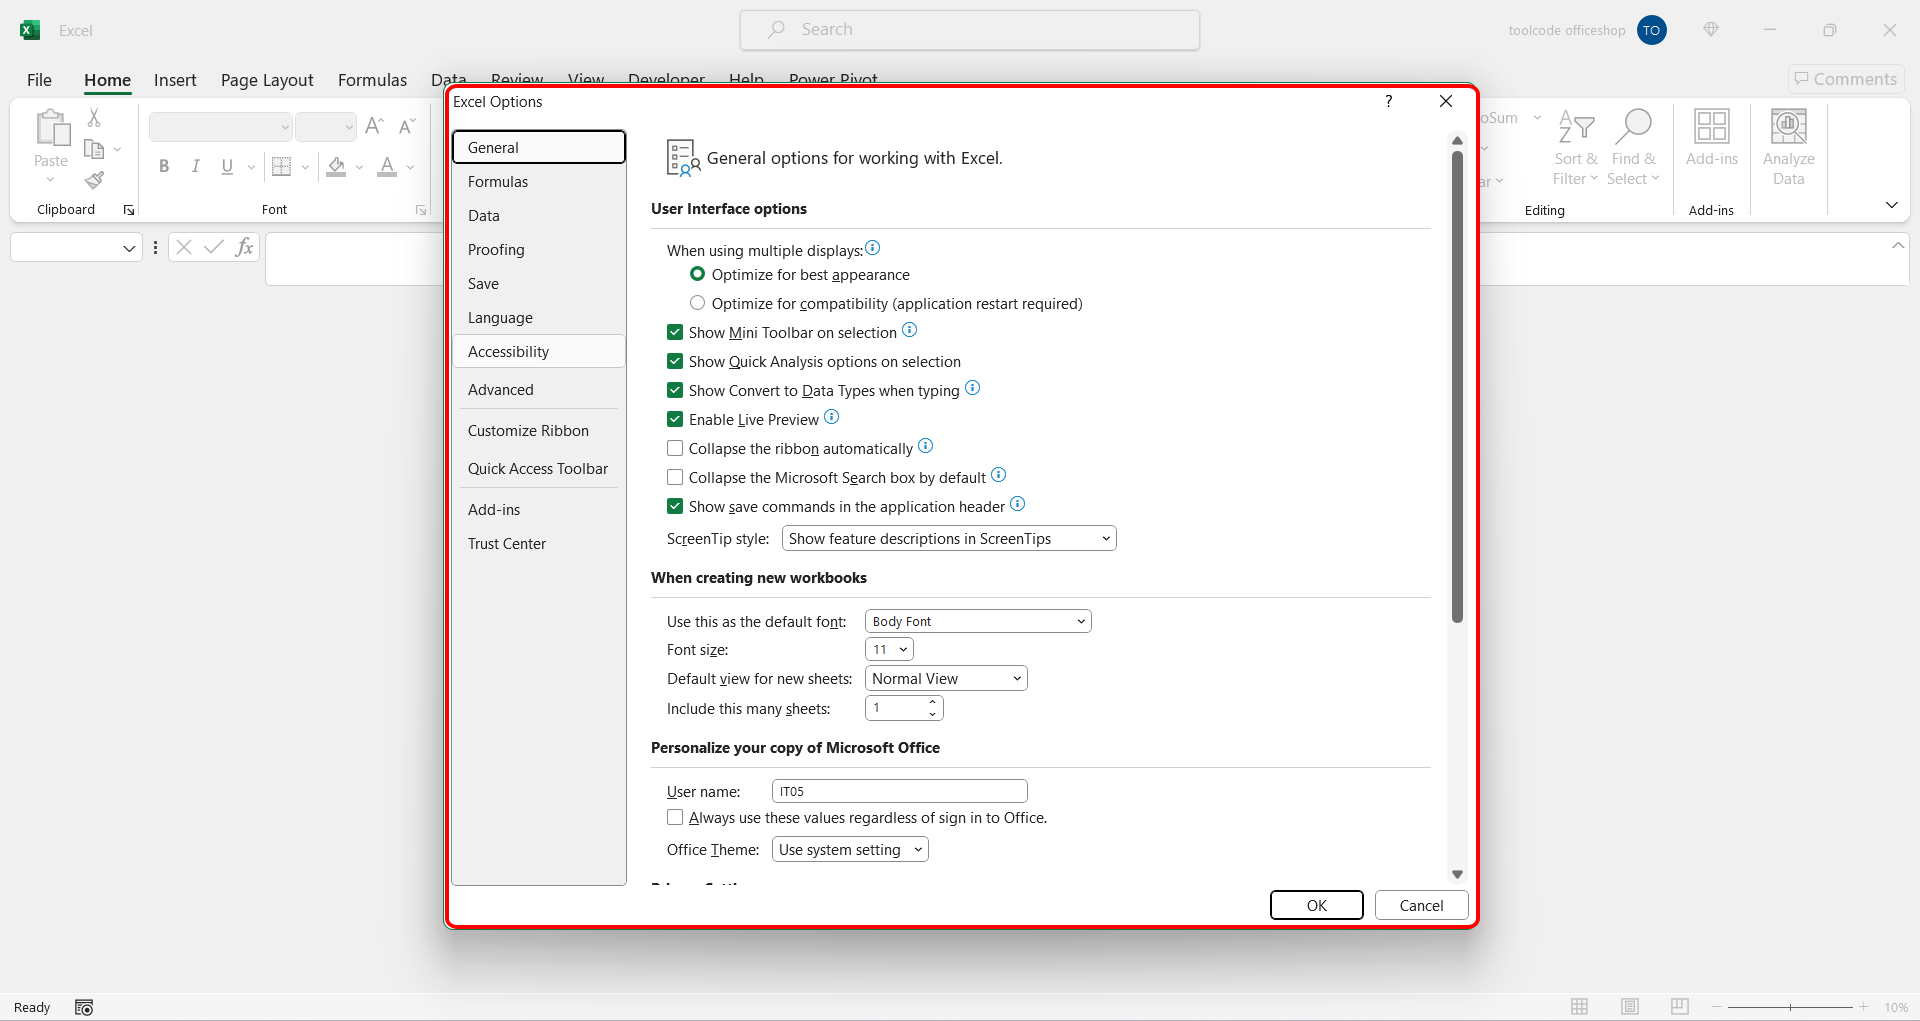Select Optimize for compatibility radio button
Image resolution: width=1920 pixels, height=1021 pixels.
point(698,303)
